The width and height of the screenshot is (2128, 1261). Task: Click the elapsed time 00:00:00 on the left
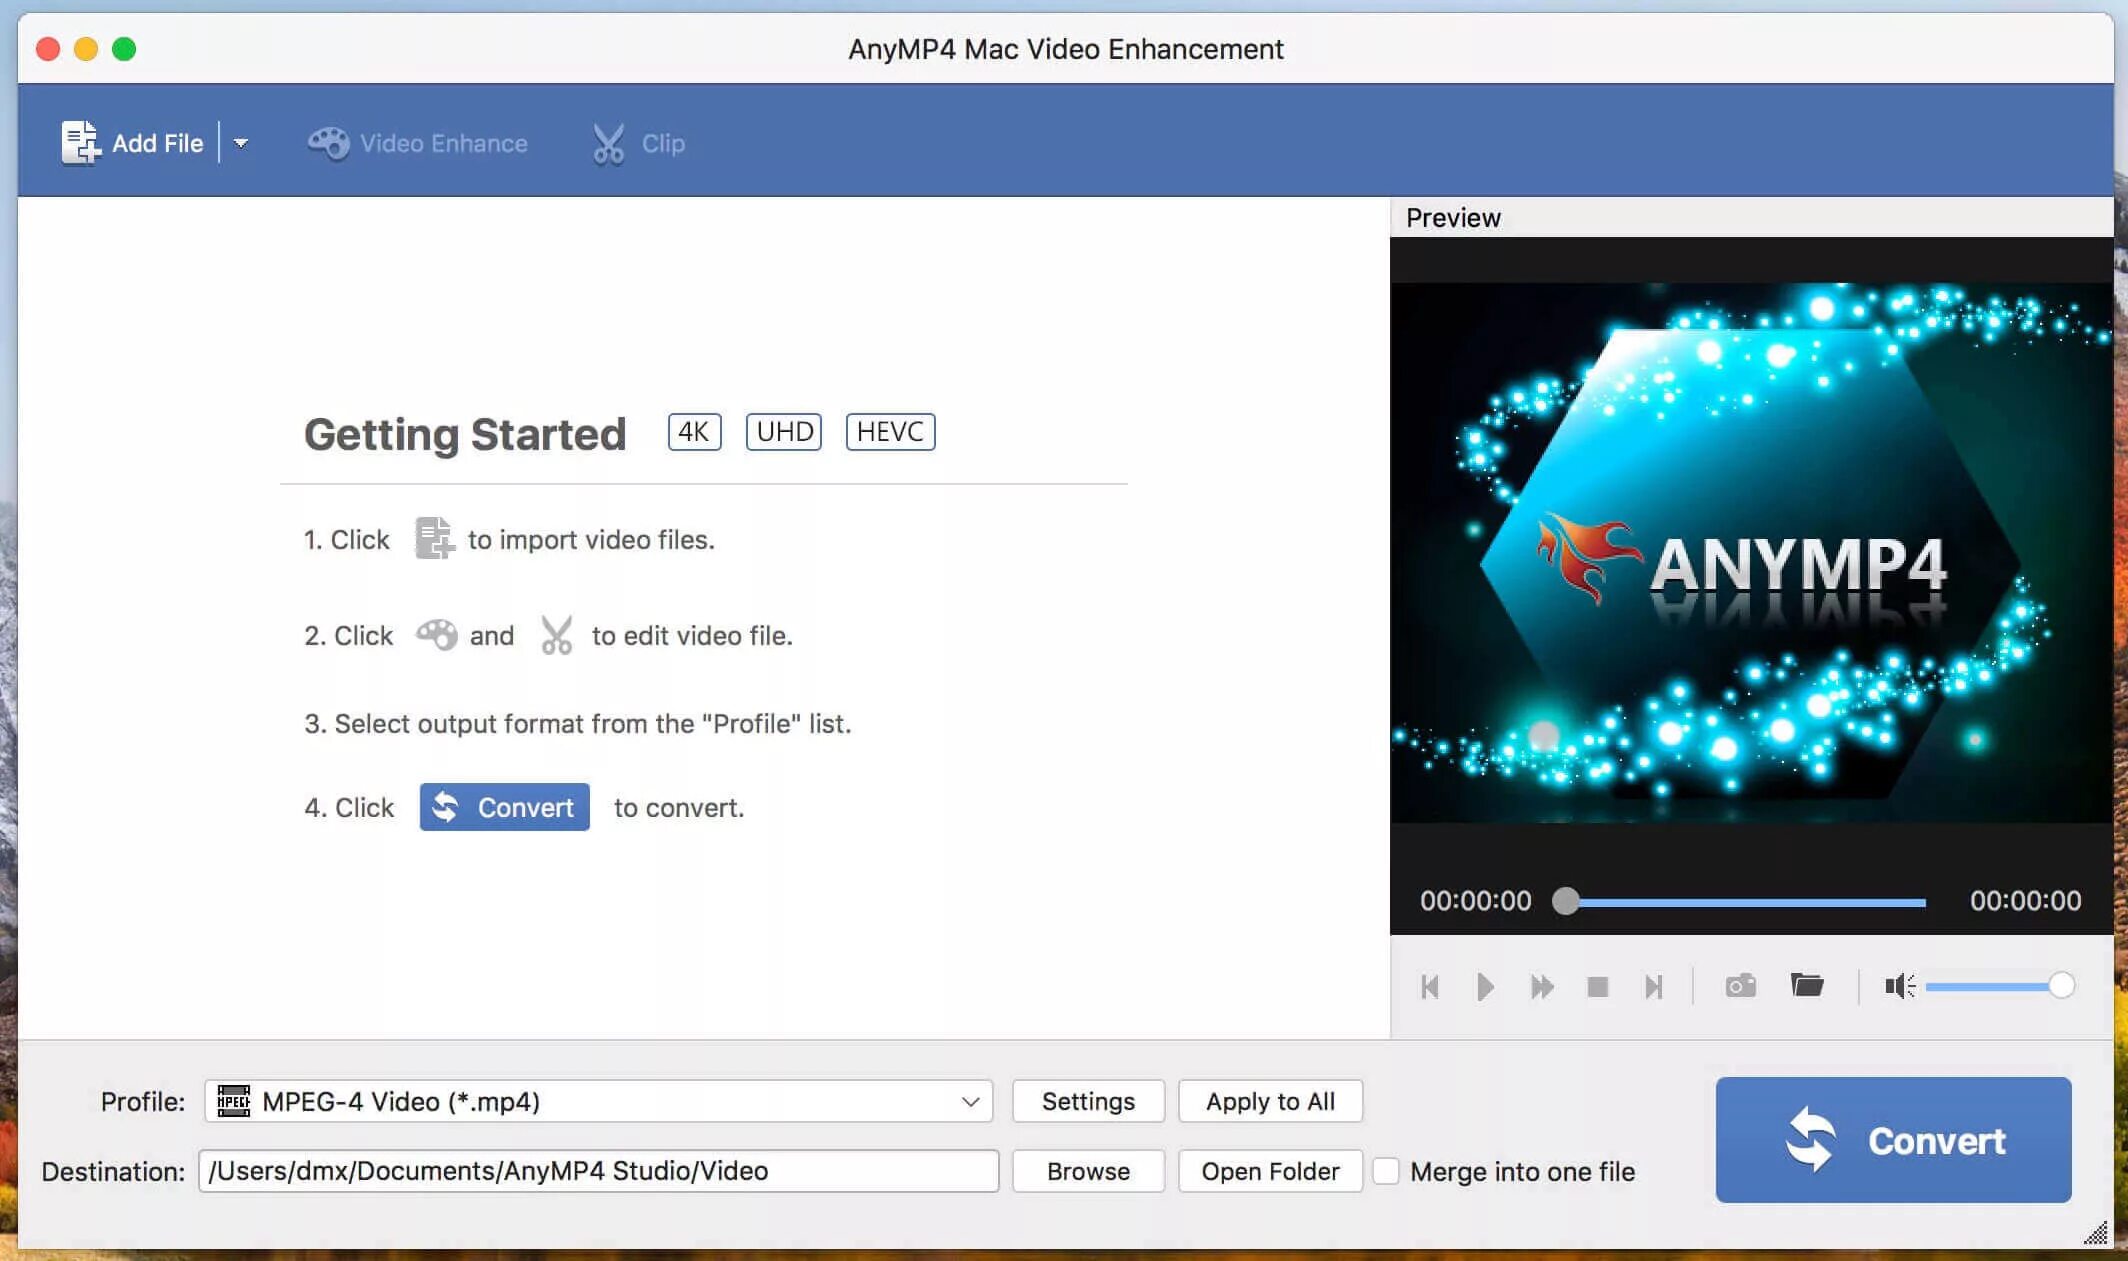(x=1476, y=901)
